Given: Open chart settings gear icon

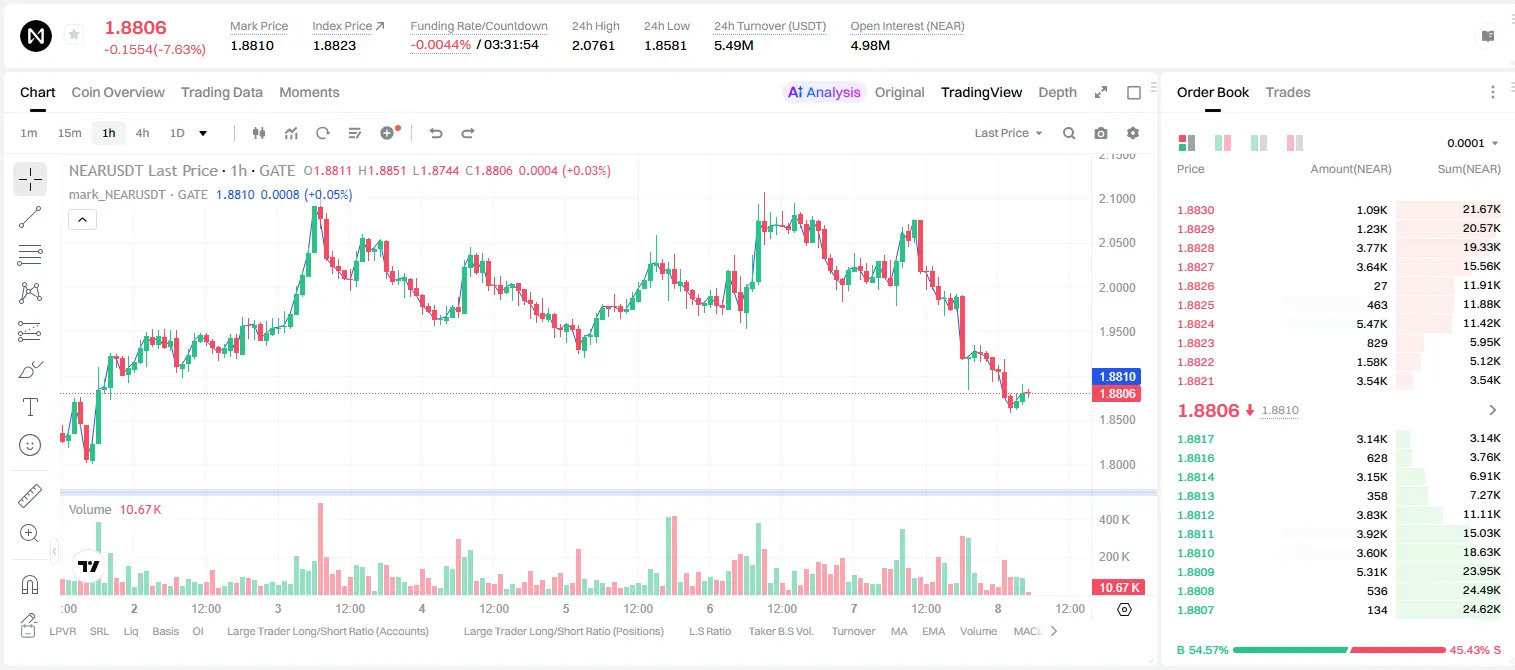Looking at the screenshot, I should (x=1133, y=133).
